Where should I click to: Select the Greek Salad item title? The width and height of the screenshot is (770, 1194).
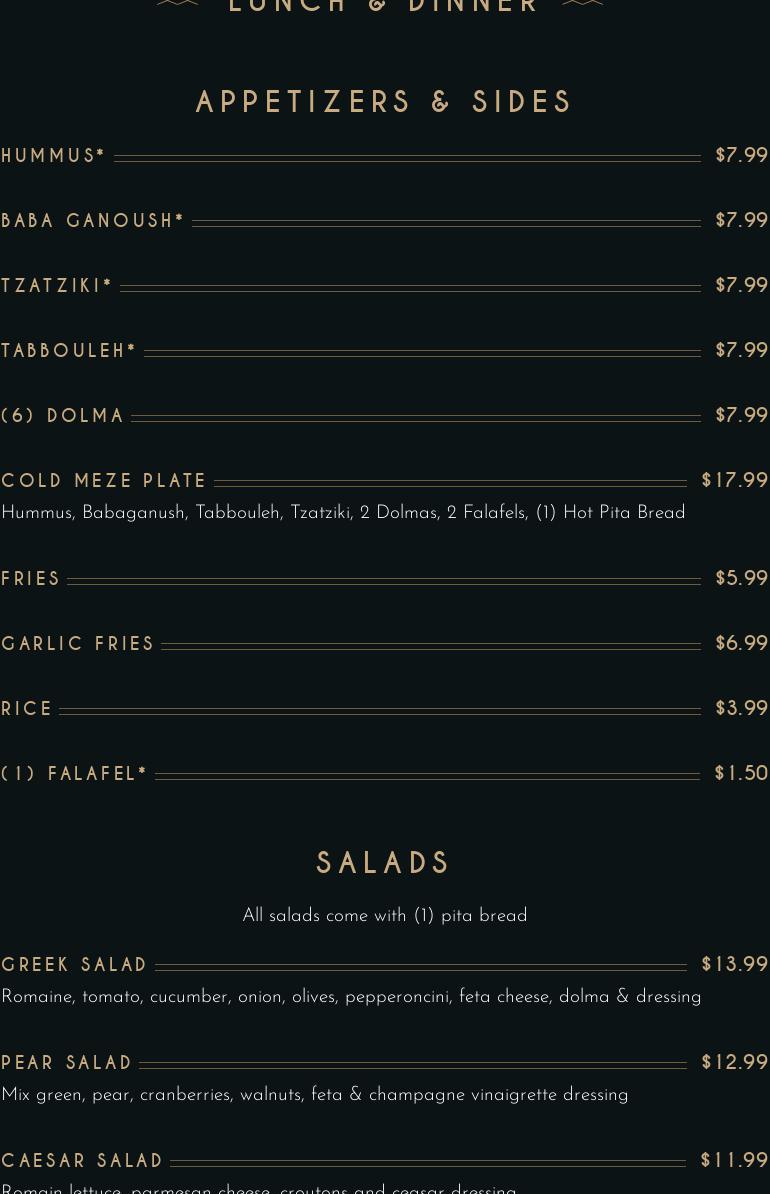(74, 965)
